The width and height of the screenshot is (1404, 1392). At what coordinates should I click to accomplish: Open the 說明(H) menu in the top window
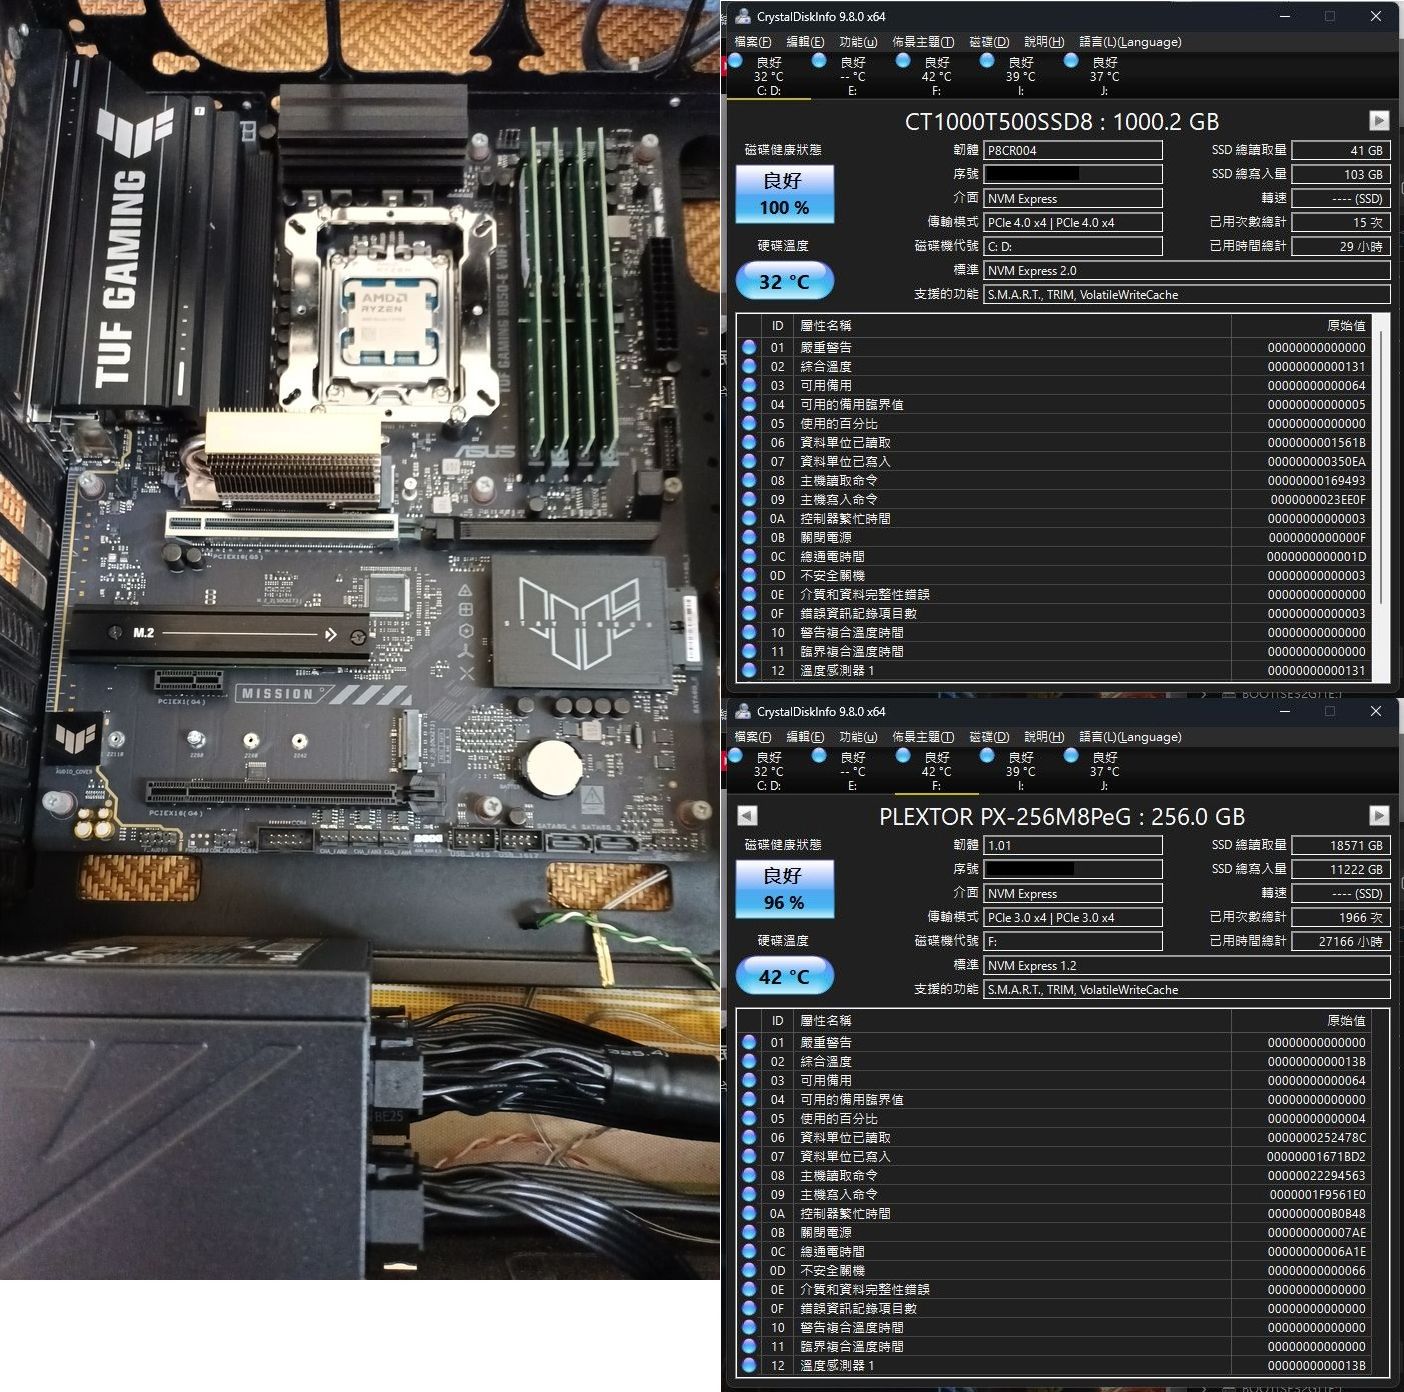(1044, 42)
